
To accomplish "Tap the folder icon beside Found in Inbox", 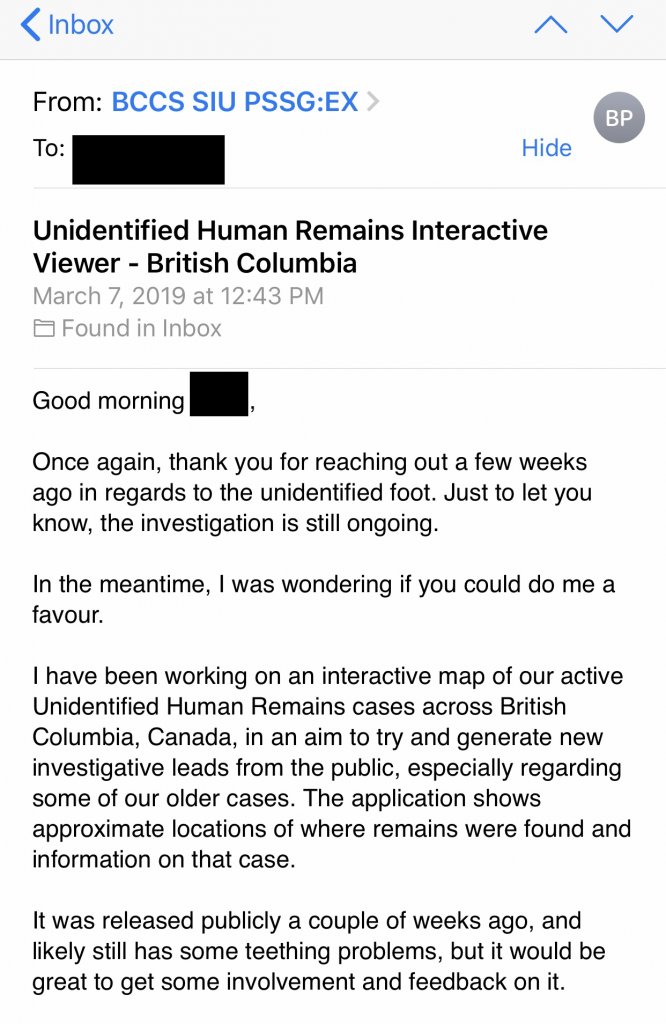I will 43,329.
